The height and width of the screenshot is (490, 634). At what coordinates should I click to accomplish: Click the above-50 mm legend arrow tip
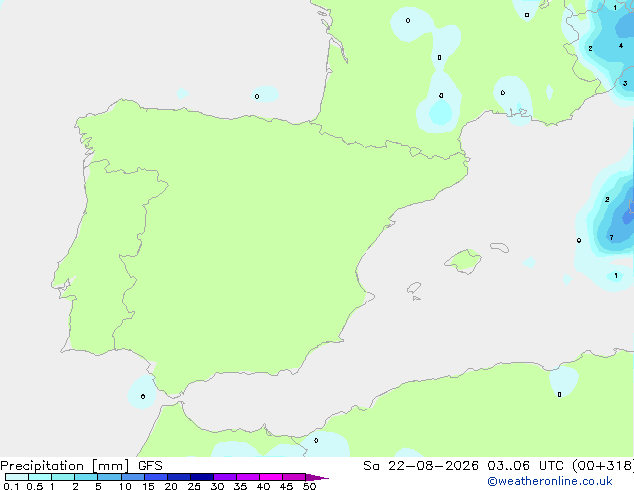317,477
